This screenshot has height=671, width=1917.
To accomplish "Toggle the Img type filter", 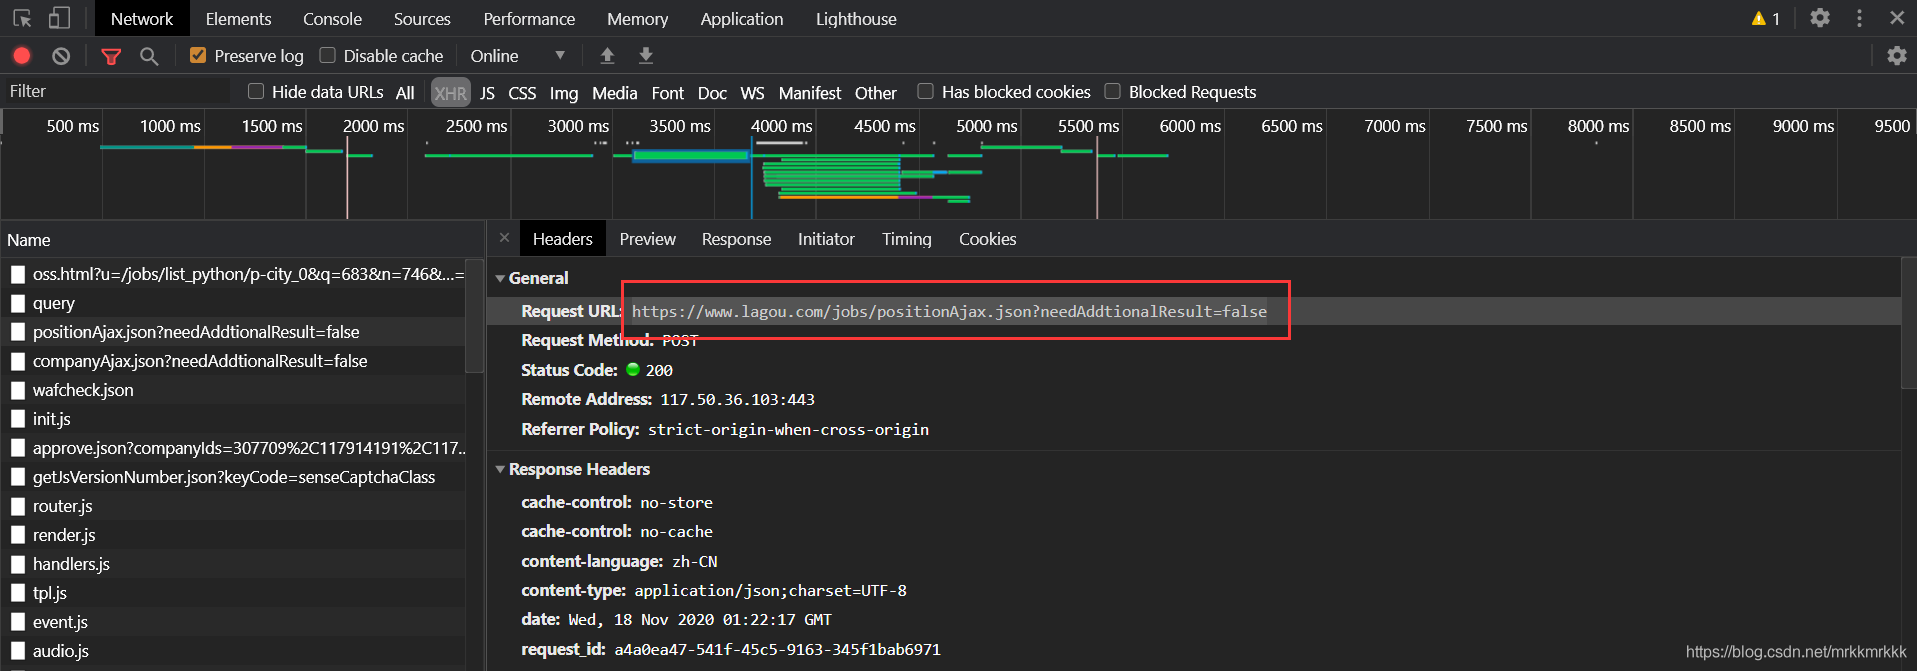I will [564, 93].
